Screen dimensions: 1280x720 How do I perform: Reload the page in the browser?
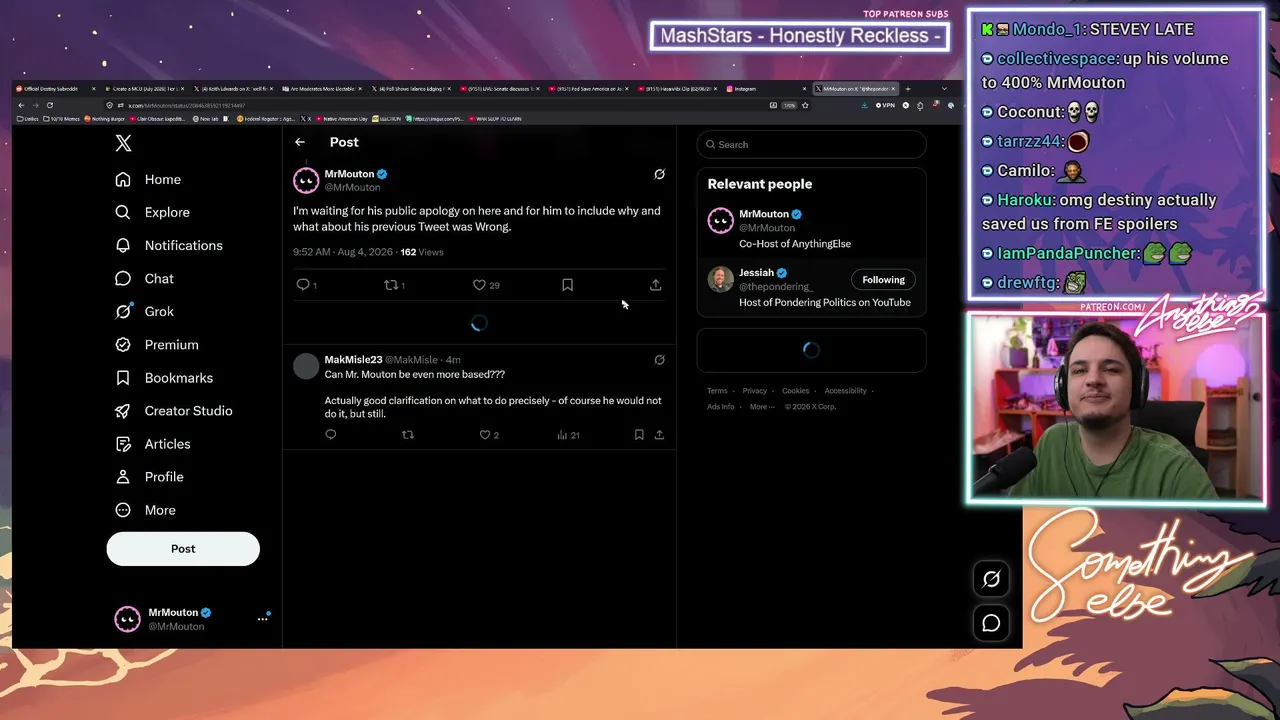coord(50,105)
